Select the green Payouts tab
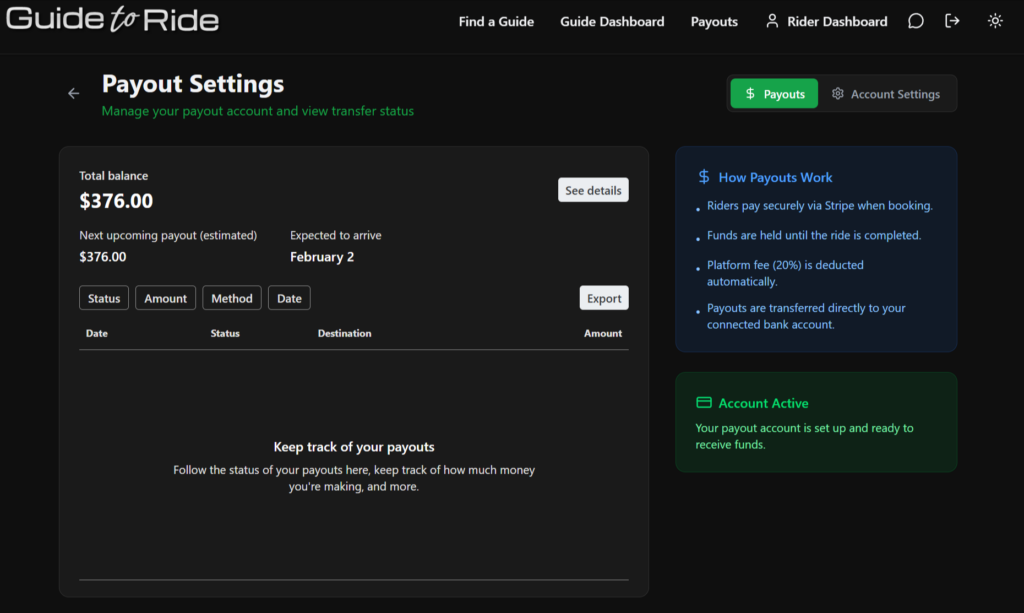 coord(774,94)
